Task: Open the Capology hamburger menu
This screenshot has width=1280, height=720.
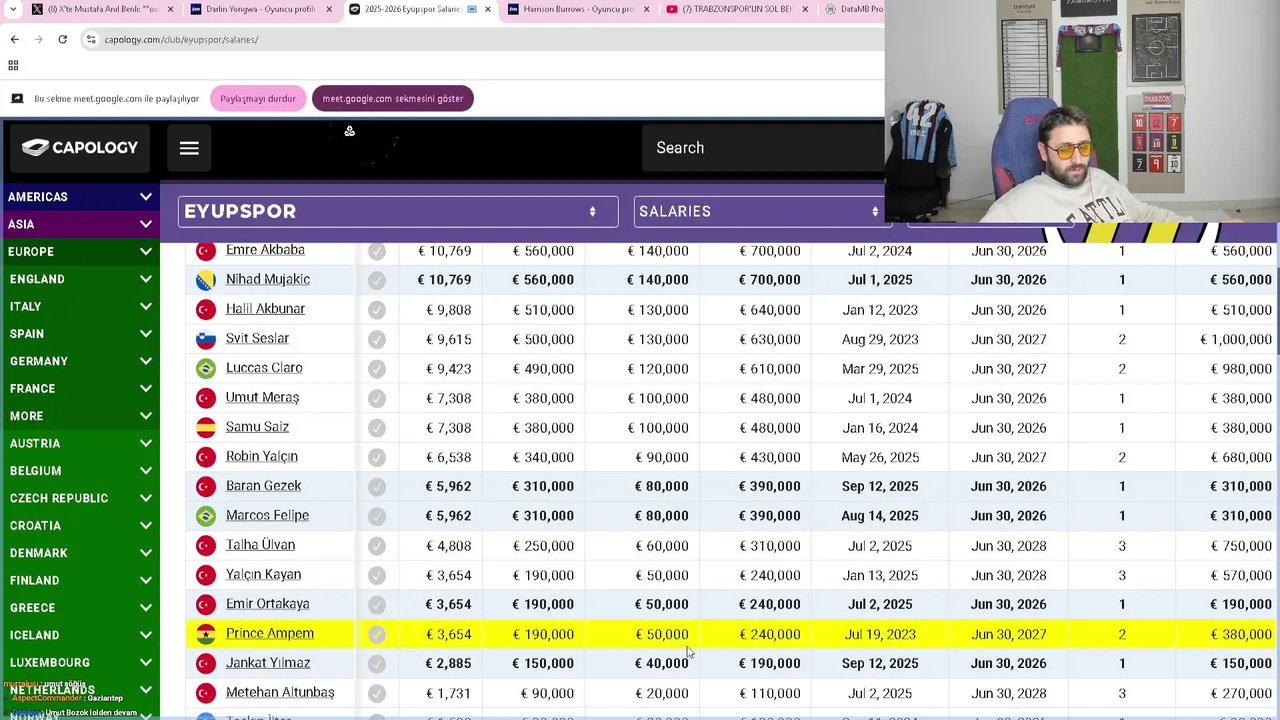Action: click(189, 148)
